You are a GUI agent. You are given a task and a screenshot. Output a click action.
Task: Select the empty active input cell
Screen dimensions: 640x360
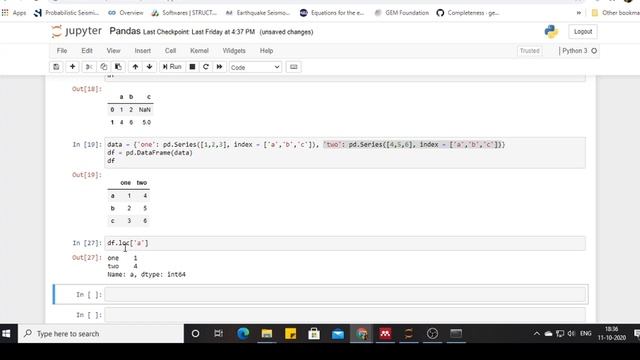(x=345, y=294)
